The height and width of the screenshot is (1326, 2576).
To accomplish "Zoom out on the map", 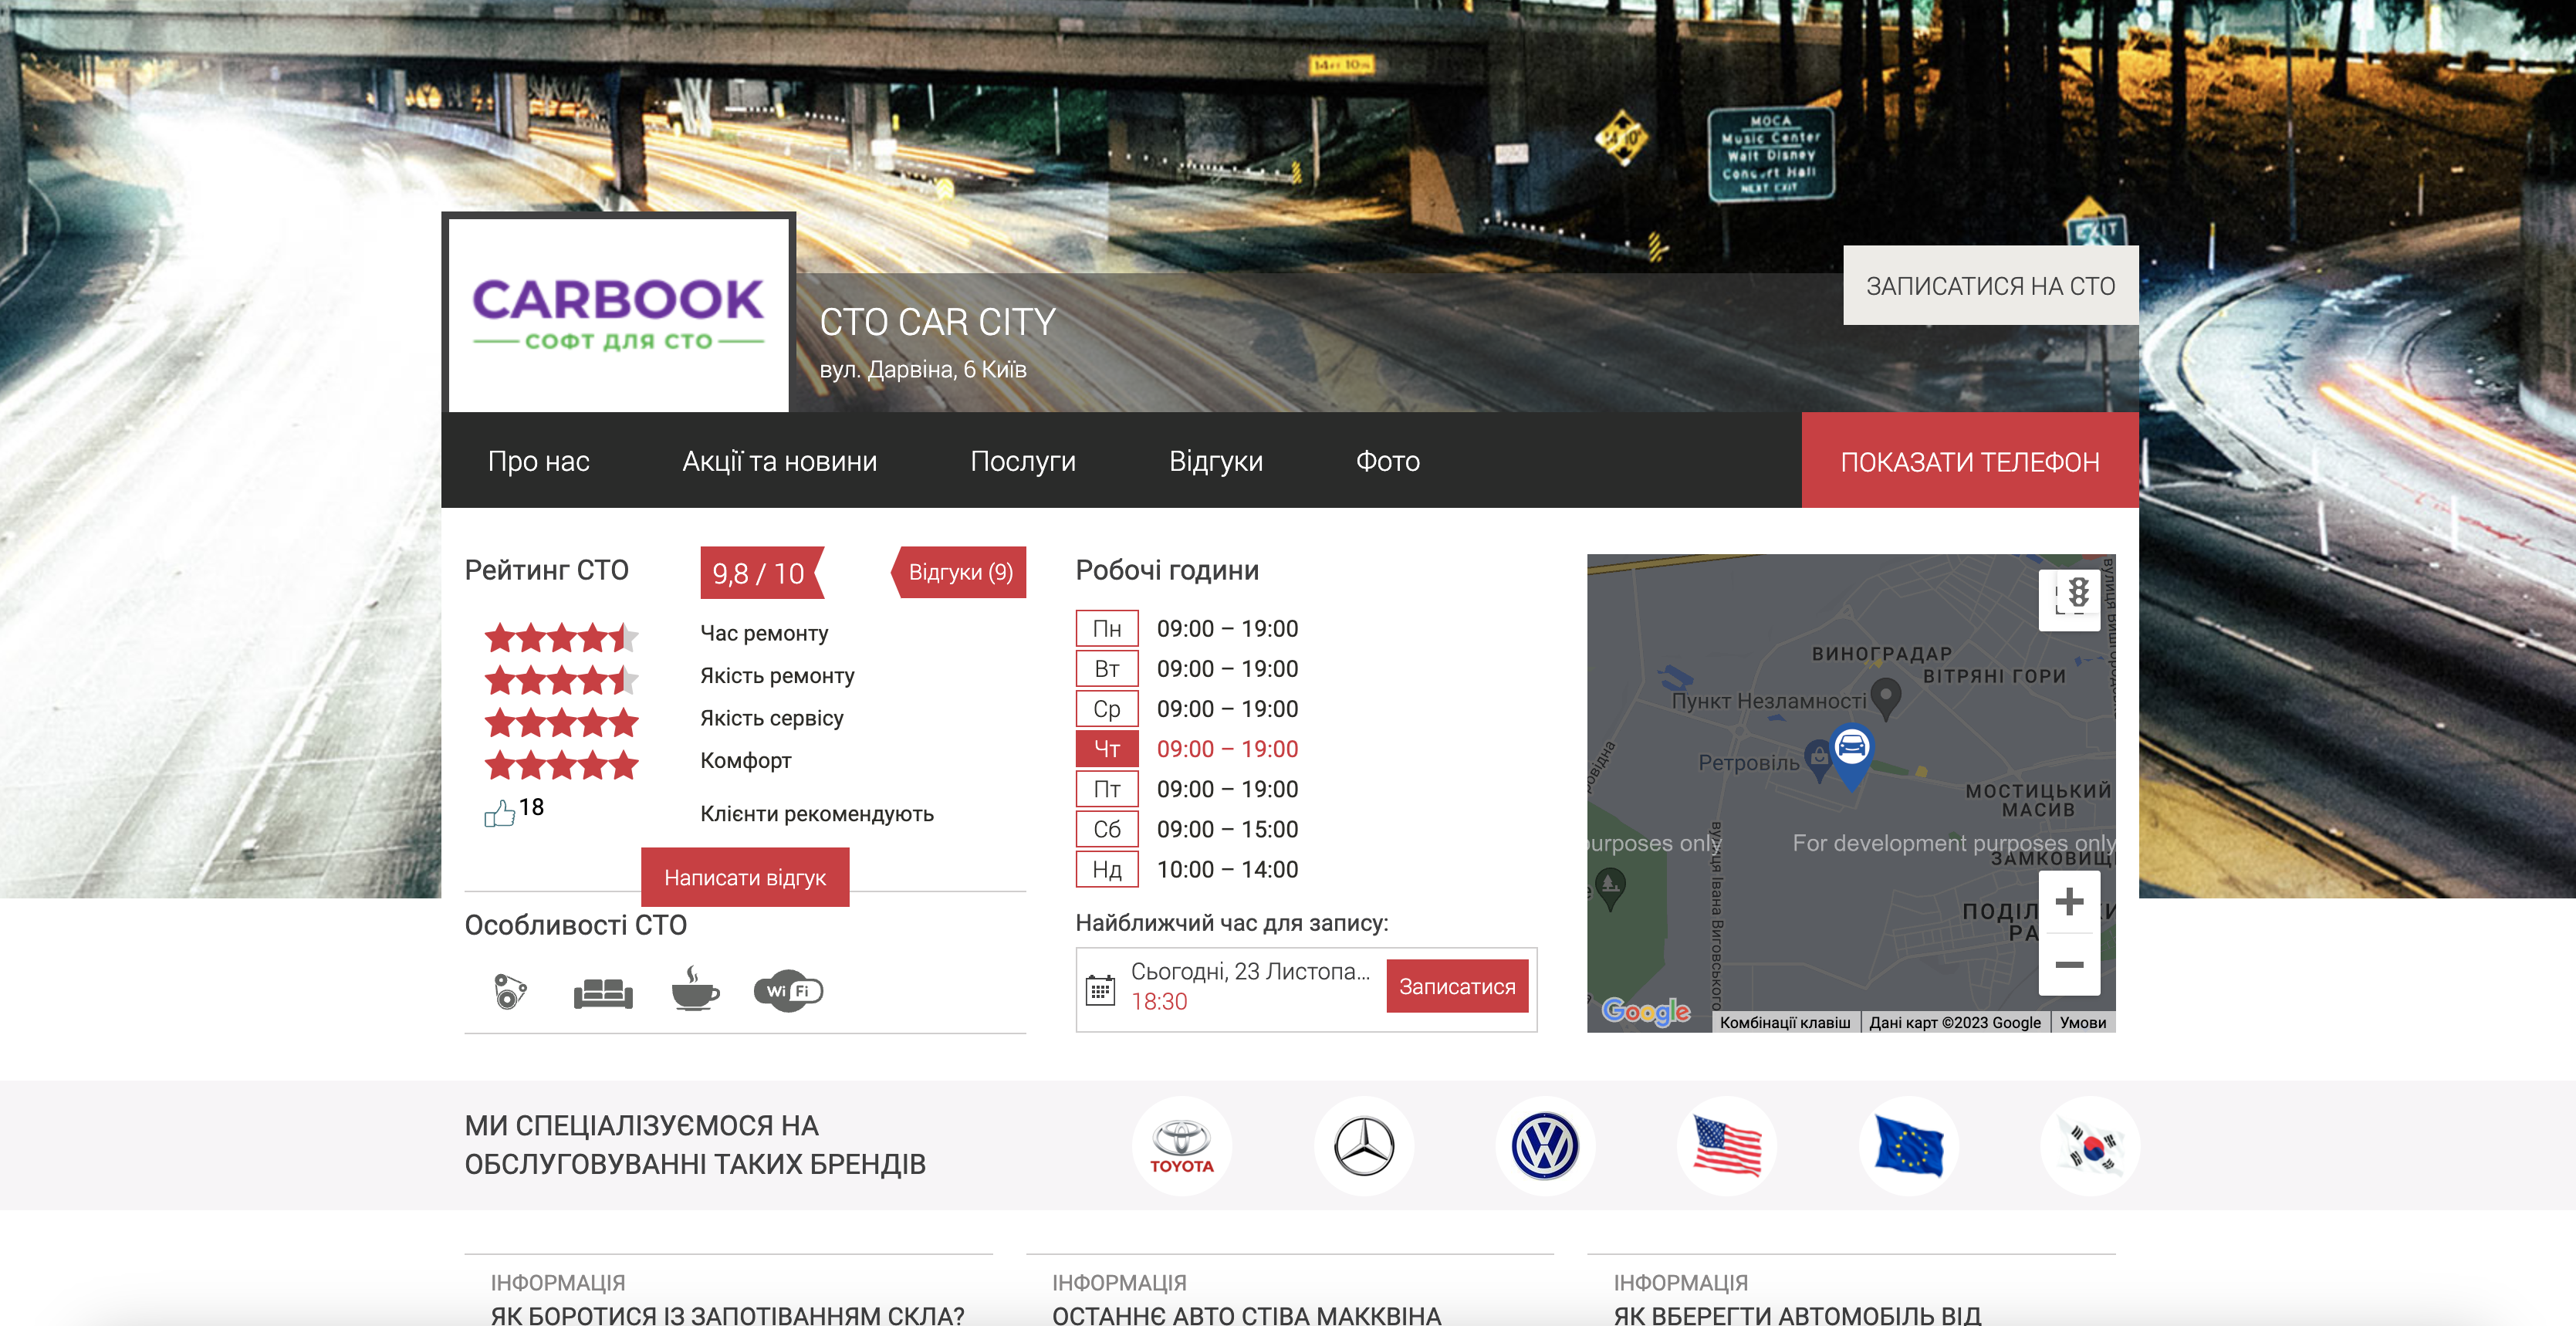I will click(2069, 965).
